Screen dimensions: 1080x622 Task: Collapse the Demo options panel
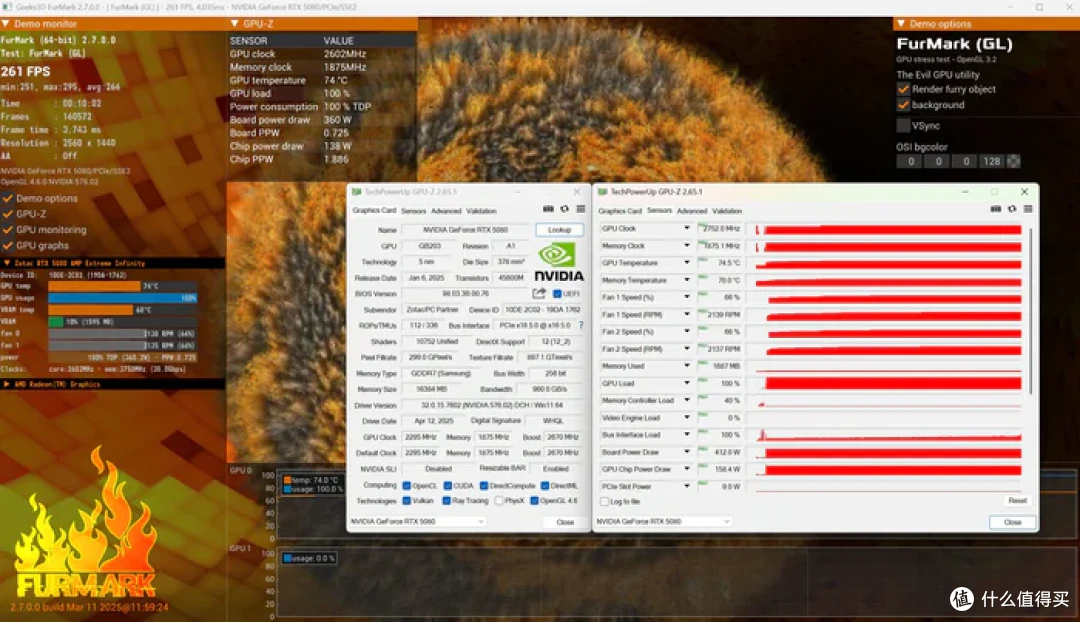tap(901, 24)
